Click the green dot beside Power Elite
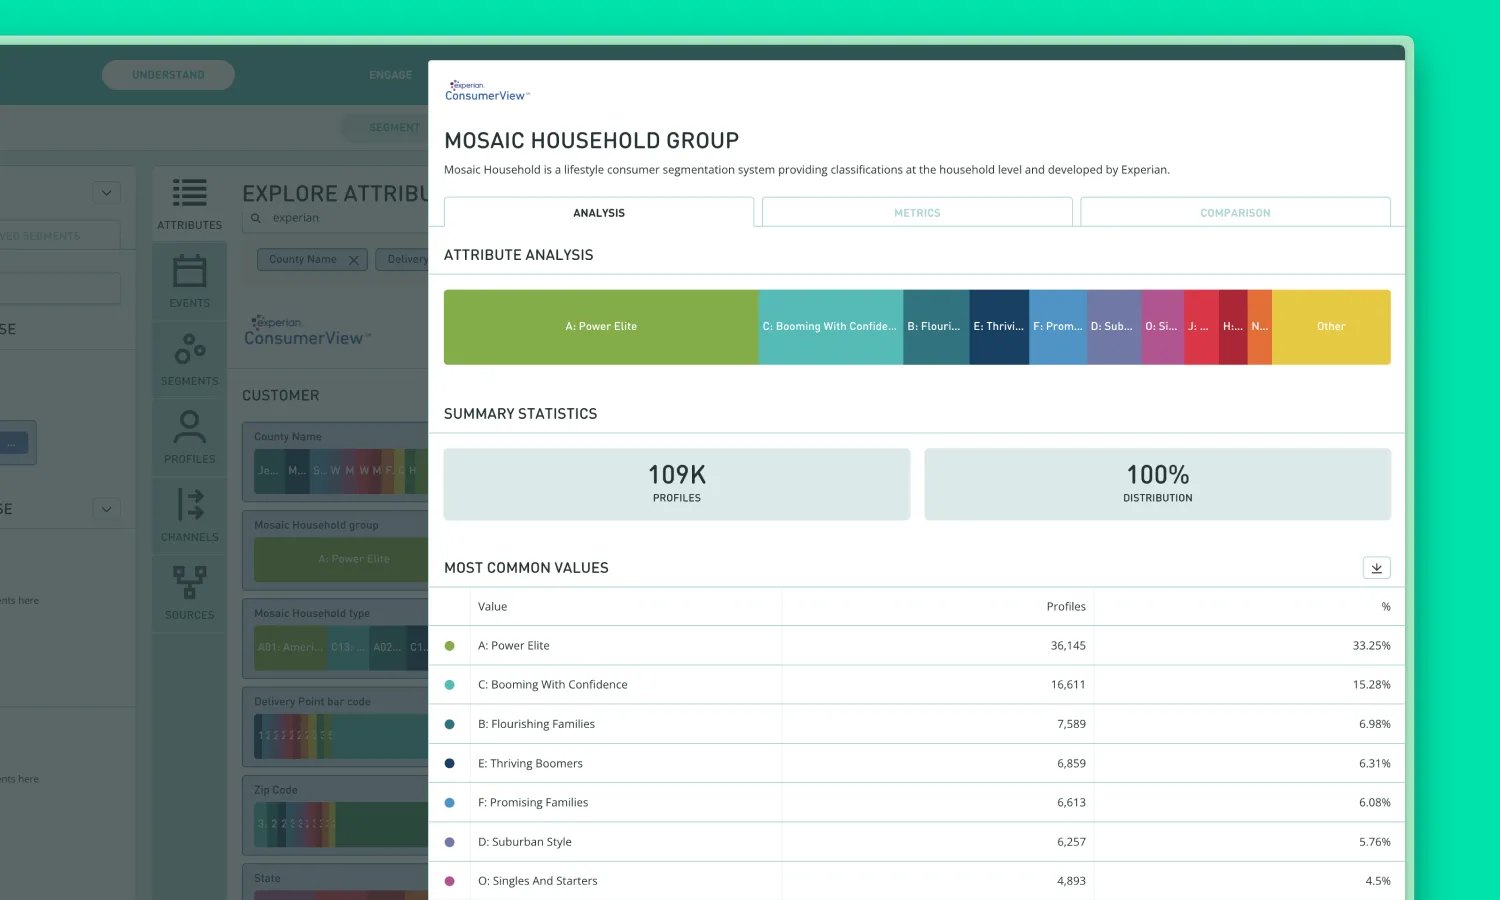The width and height of the screenshot is (1500, 900). tap(449, 646)
